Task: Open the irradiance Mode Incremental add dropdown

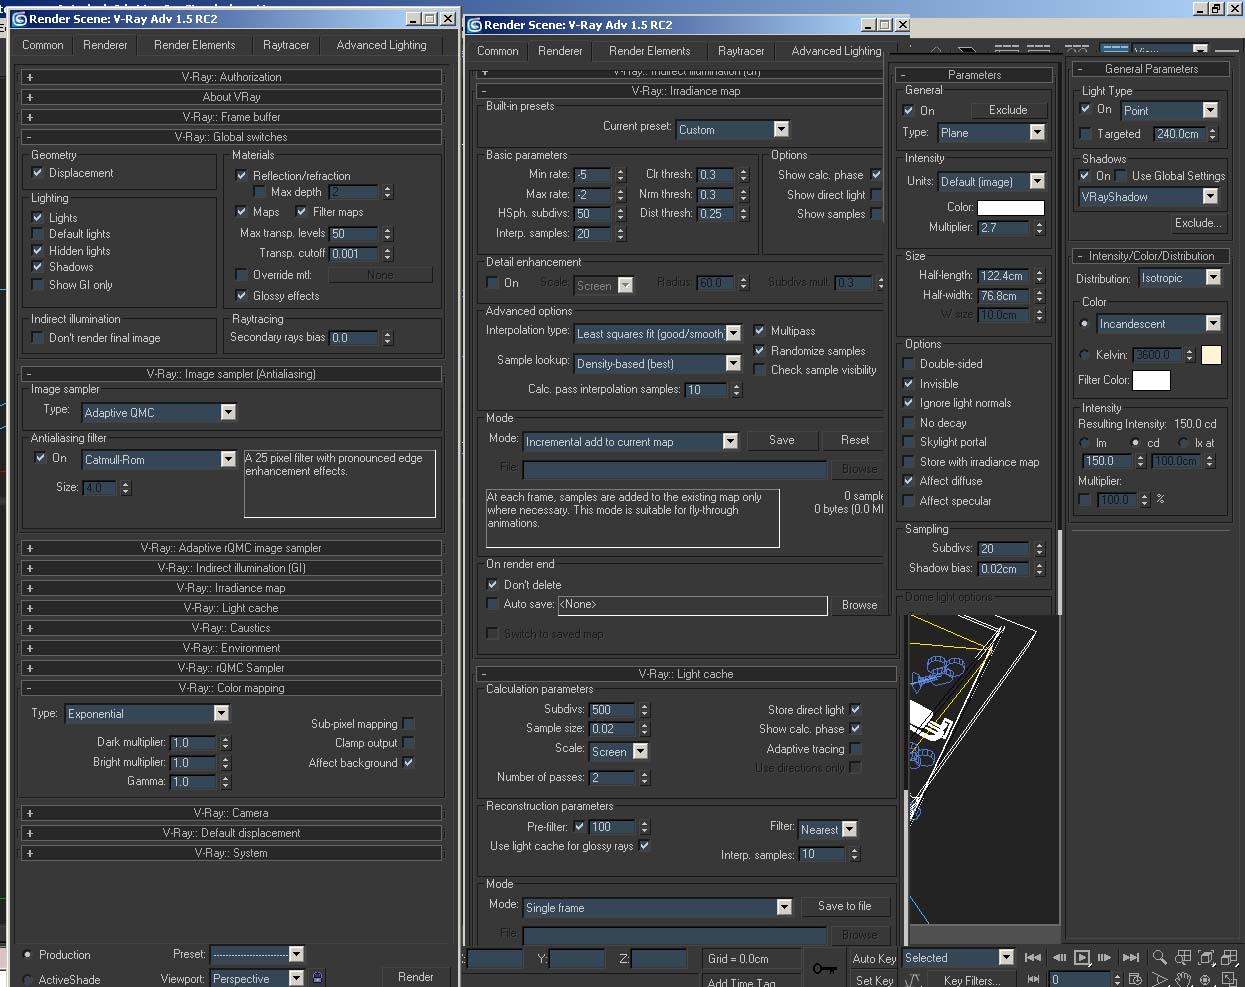Action: 730,441
